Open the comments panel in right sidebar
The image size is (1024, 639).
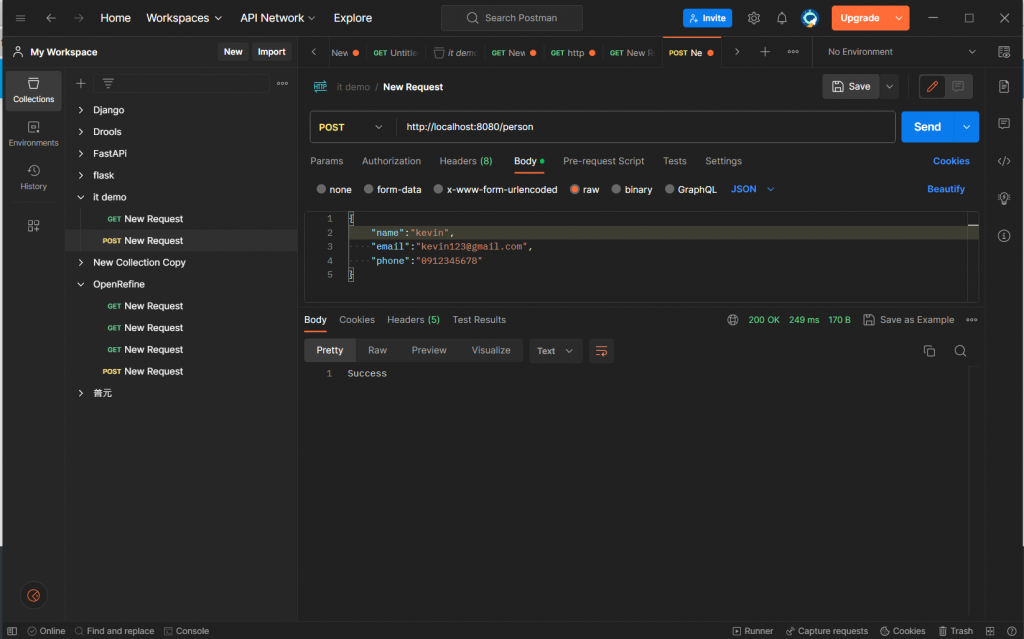click(1004, 123)
